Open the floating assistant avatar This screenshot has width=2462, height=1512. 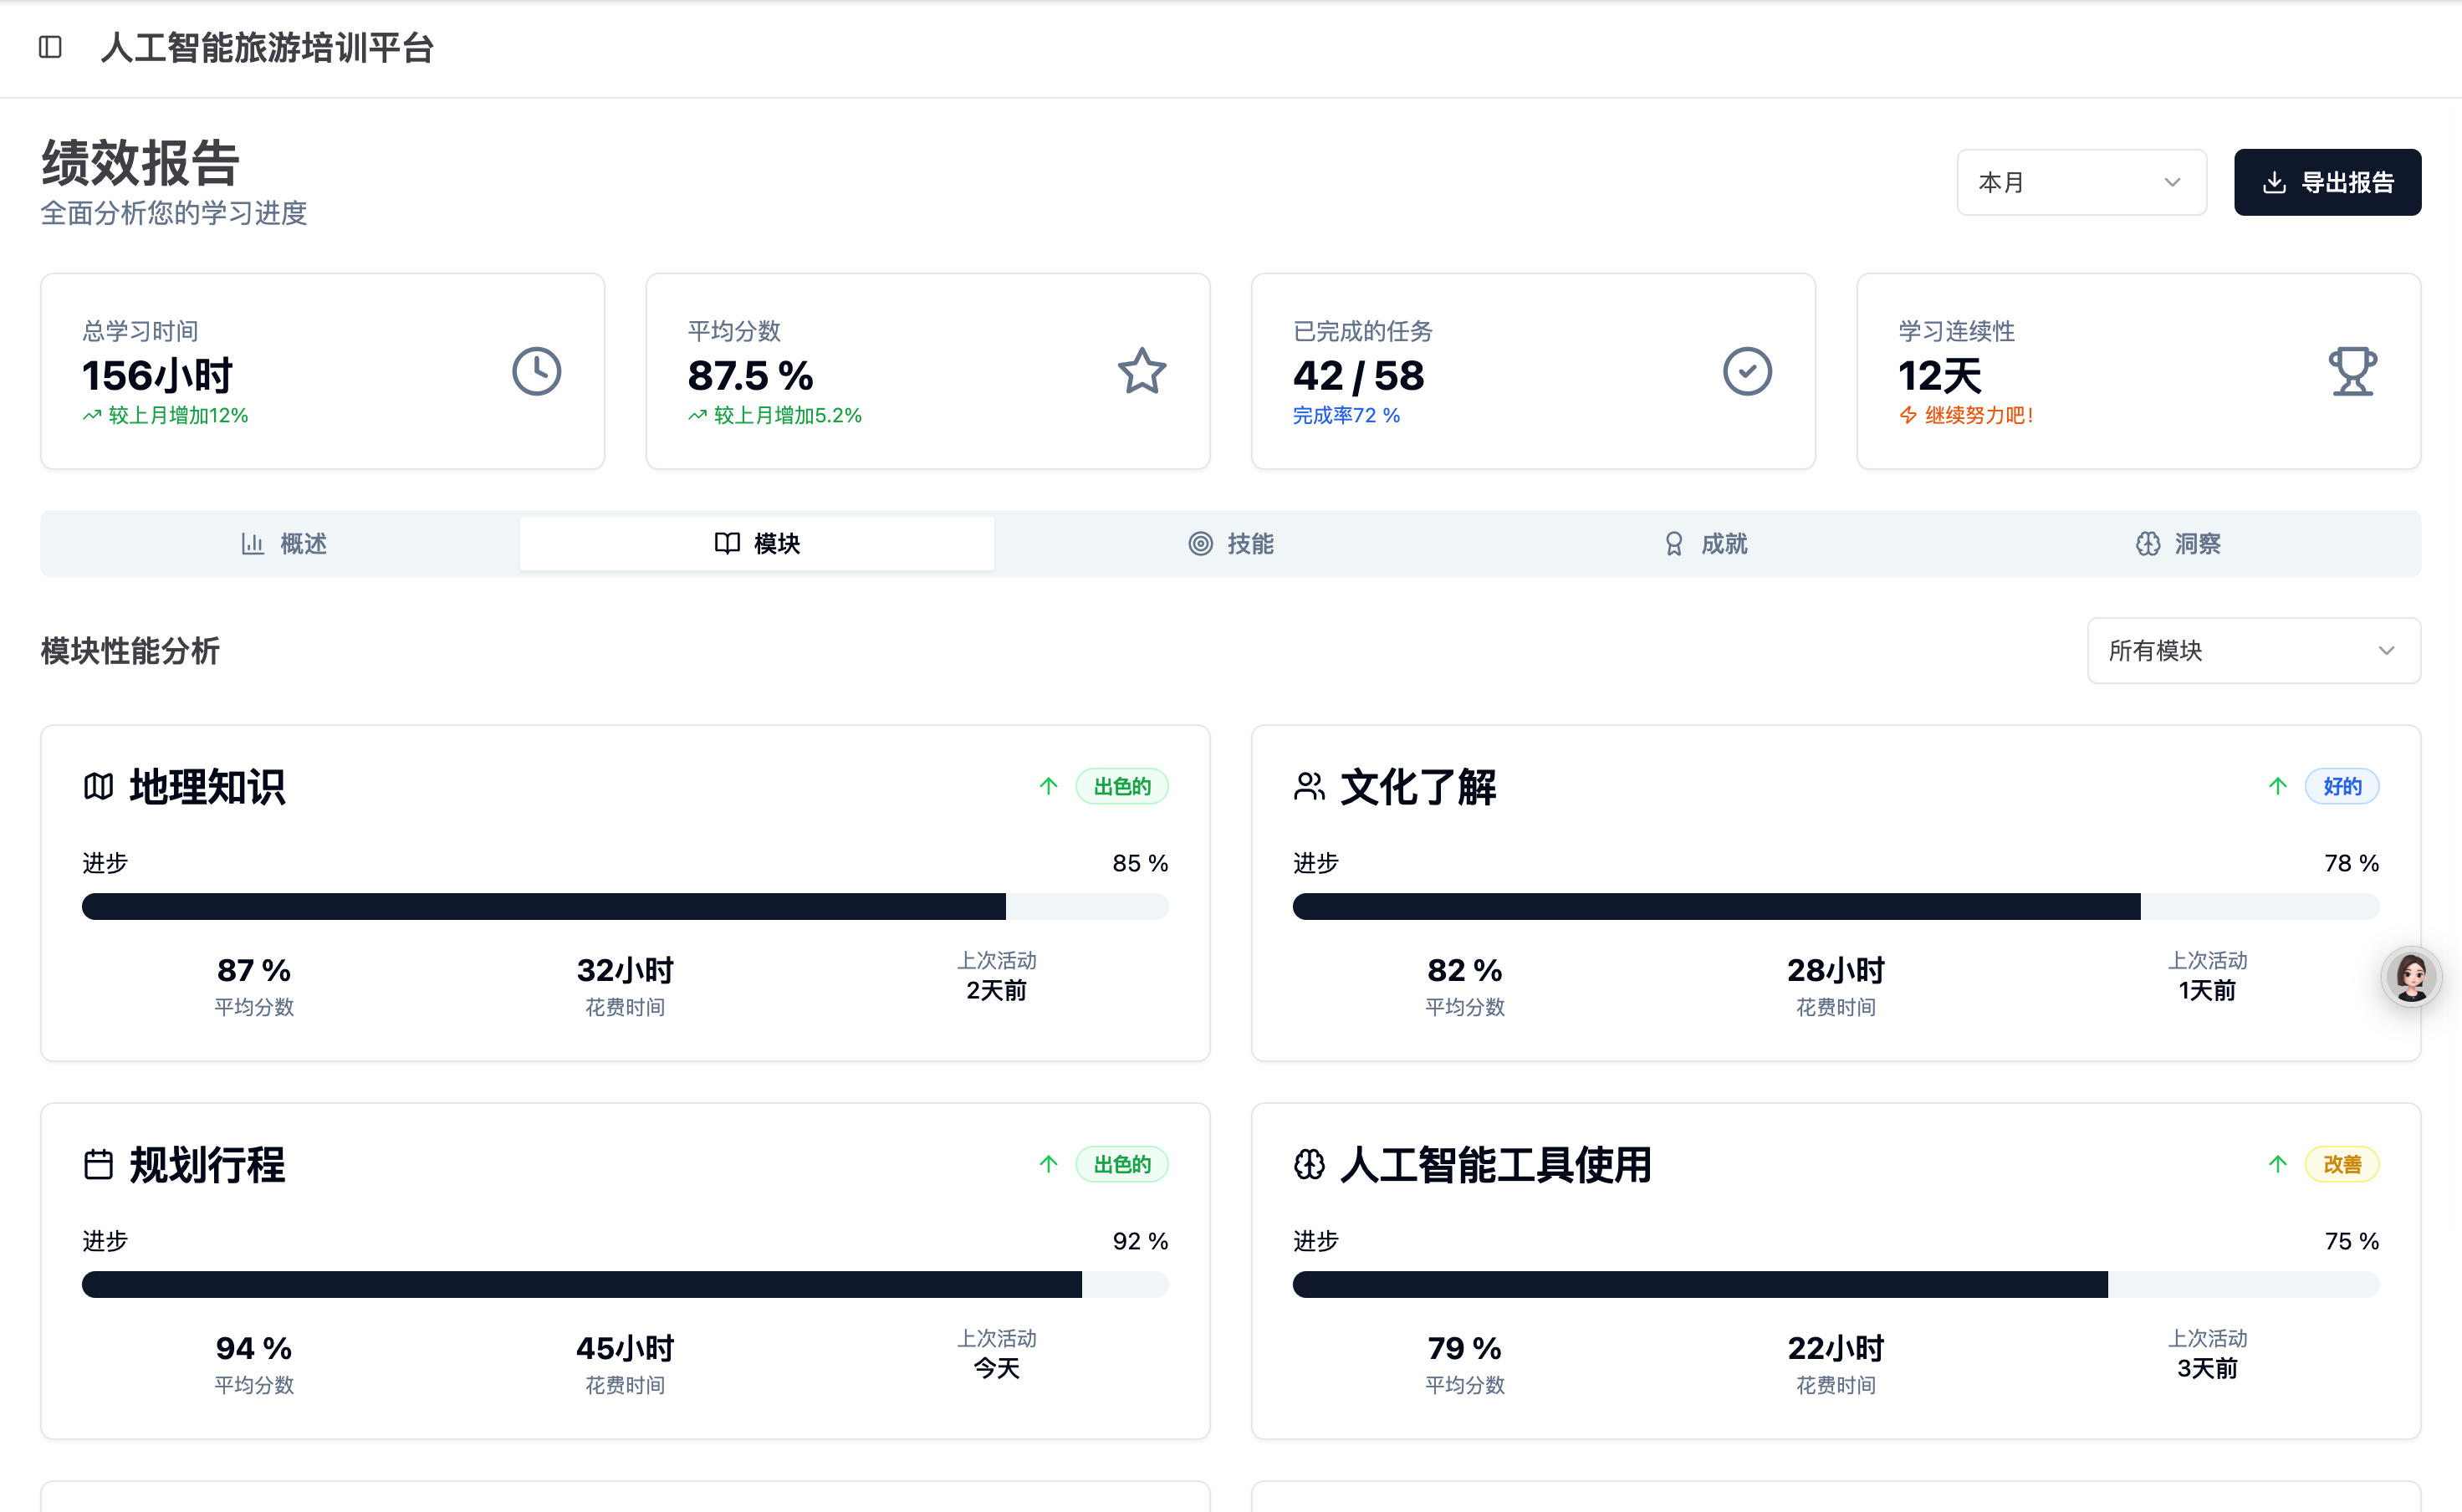2411,977
